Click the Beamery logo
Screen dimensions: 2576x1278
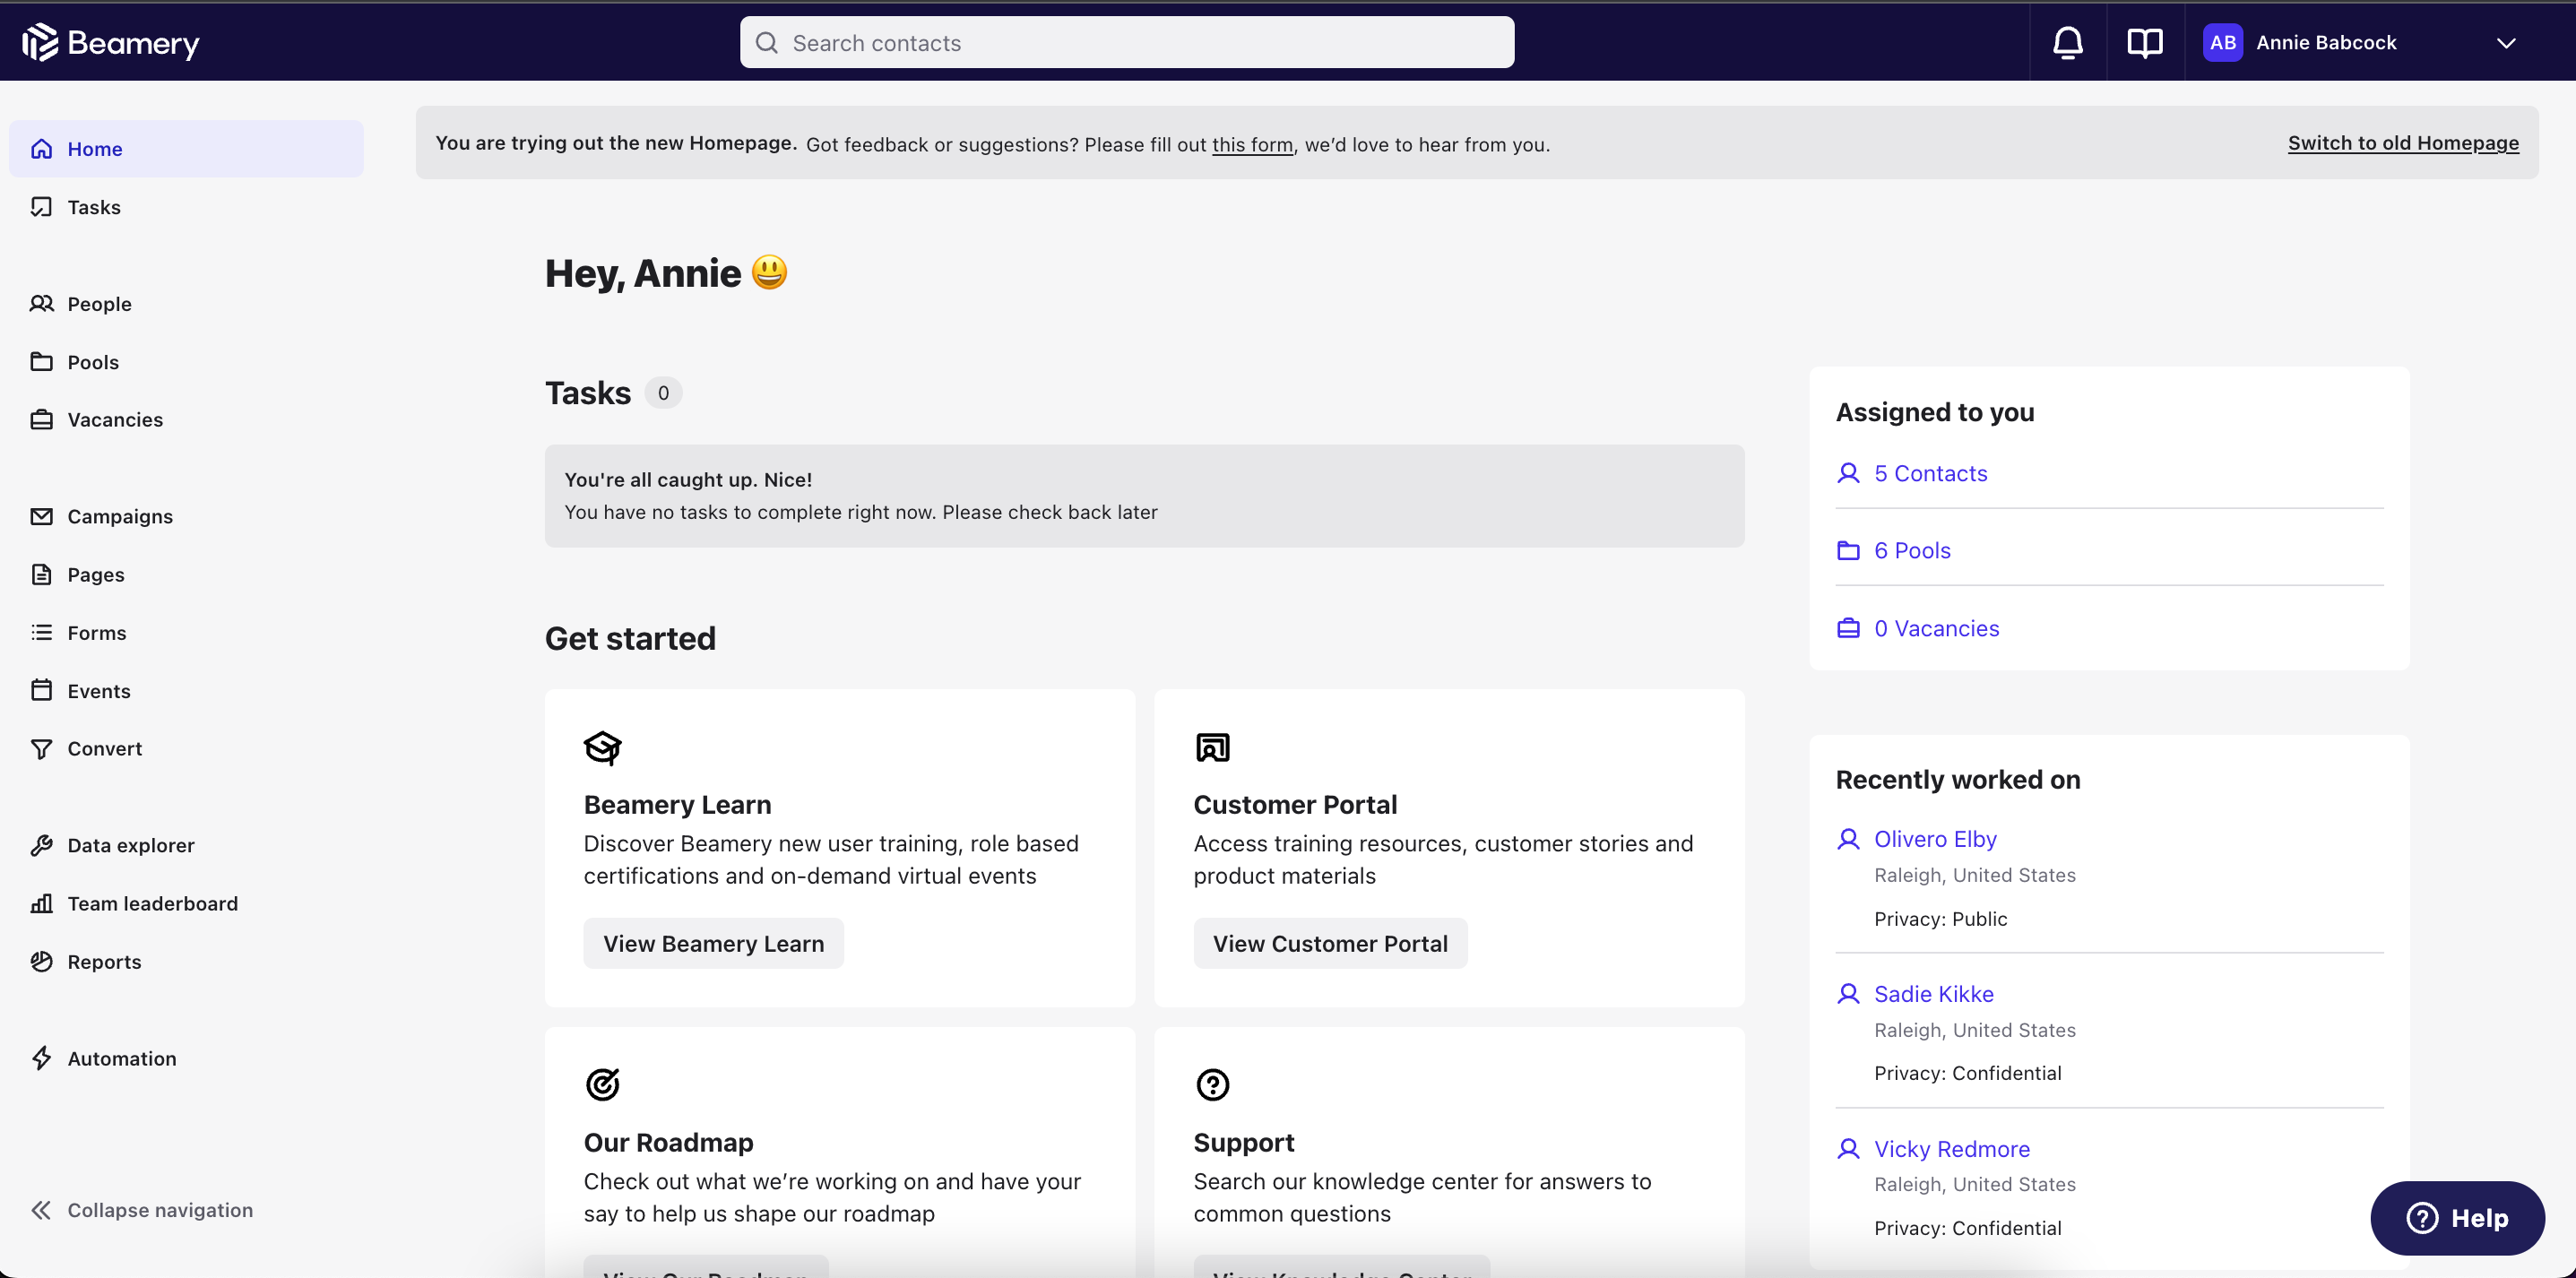point(111,42)
